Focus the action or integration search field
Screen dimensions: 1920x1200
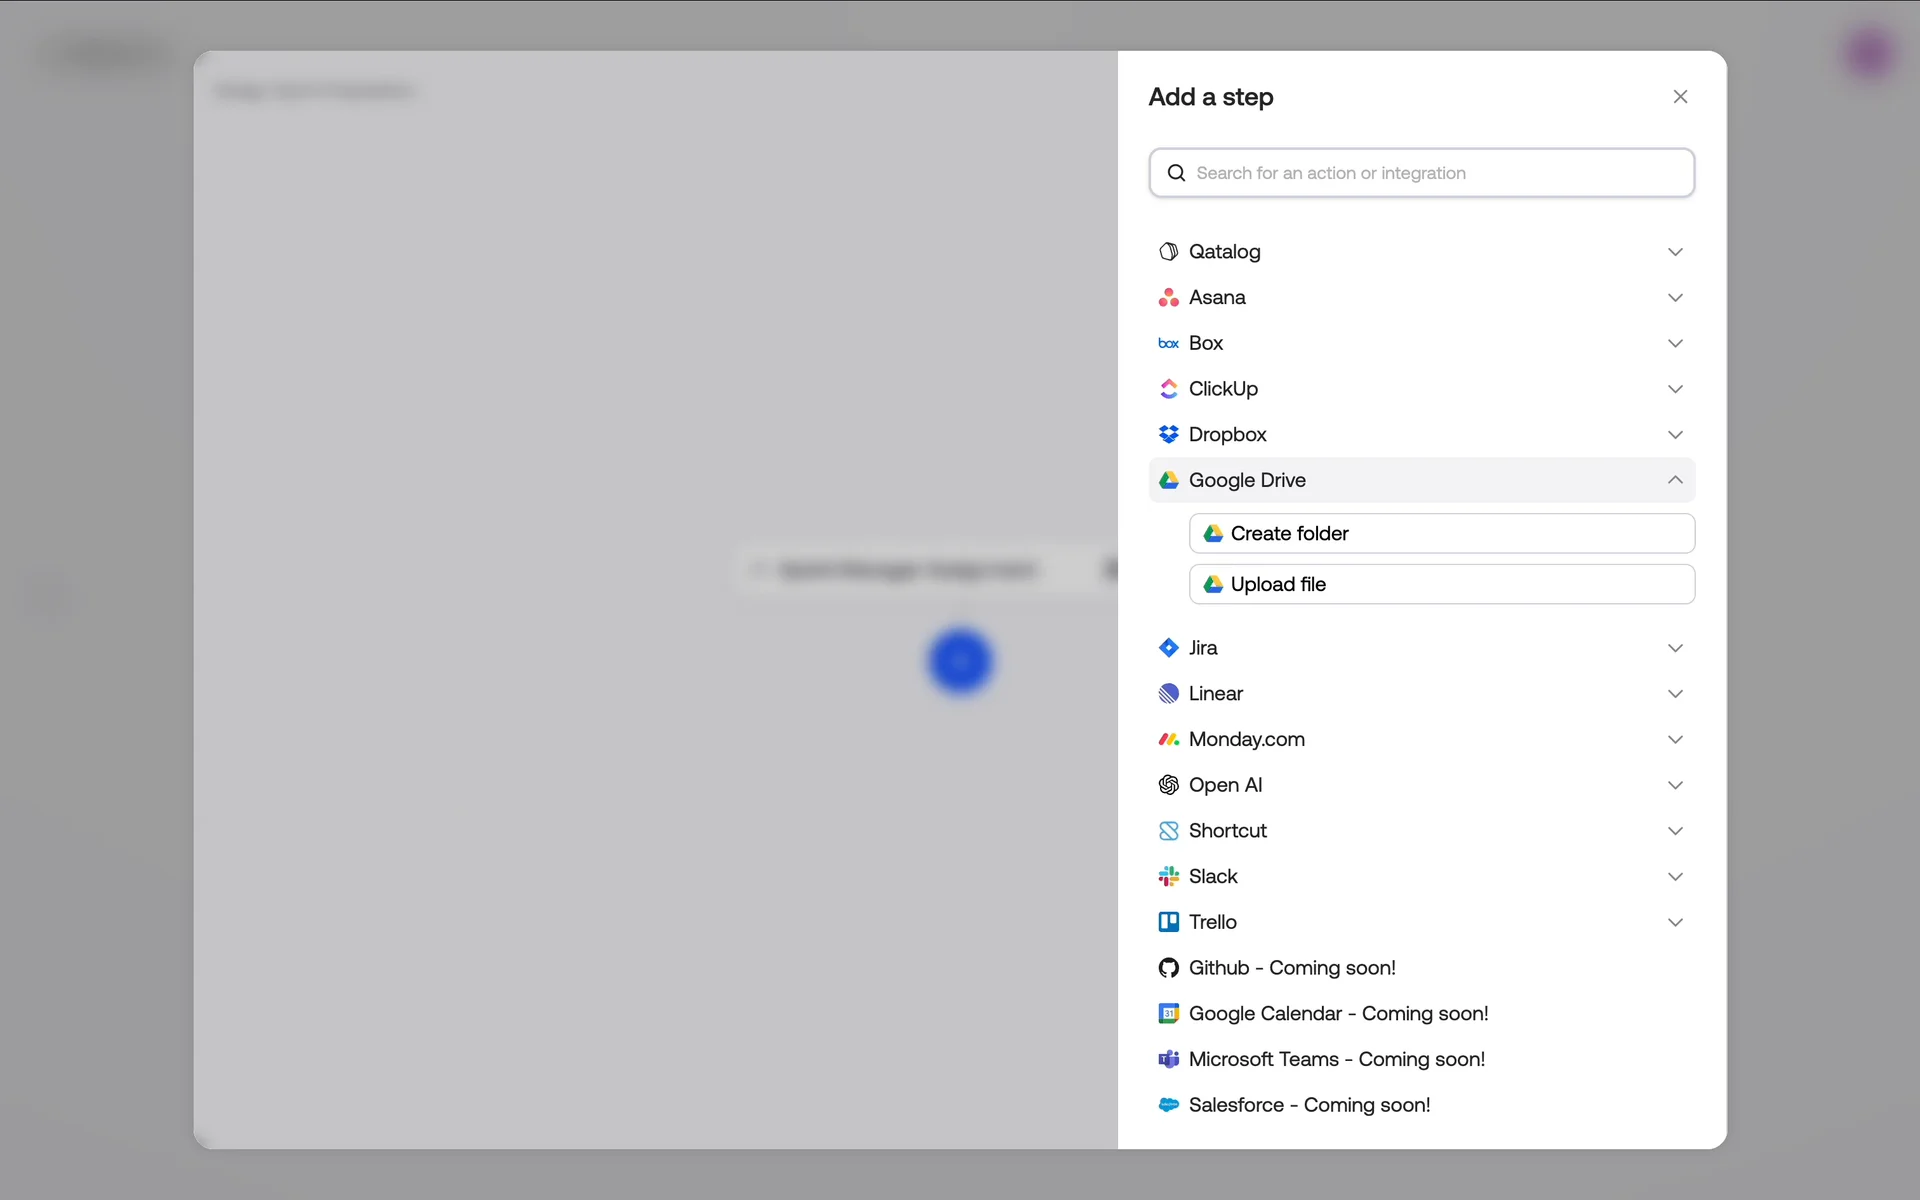click(x=1430, y=173)
